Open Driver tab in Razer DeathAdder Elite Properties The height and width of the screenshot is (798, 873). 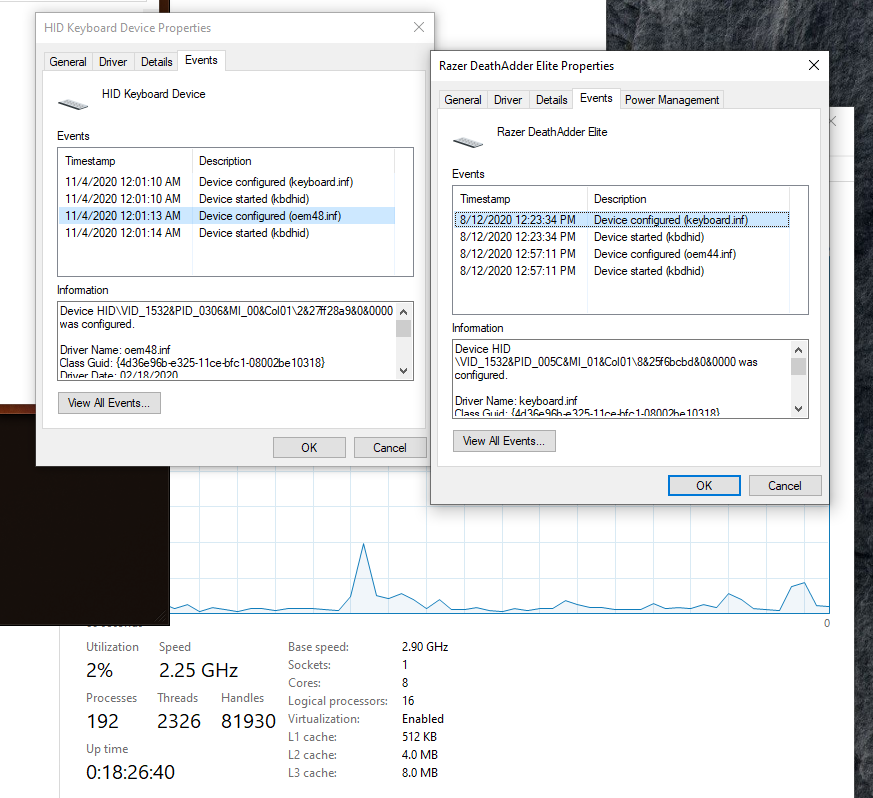pos(508,100)
